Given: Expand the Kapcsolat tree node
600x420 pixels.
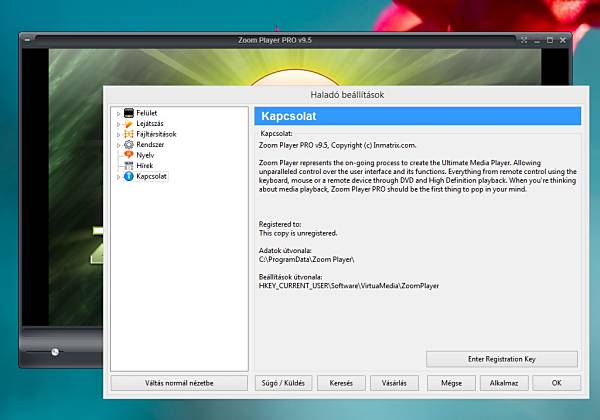Looking at the screenshot, I should pos(118,177).
